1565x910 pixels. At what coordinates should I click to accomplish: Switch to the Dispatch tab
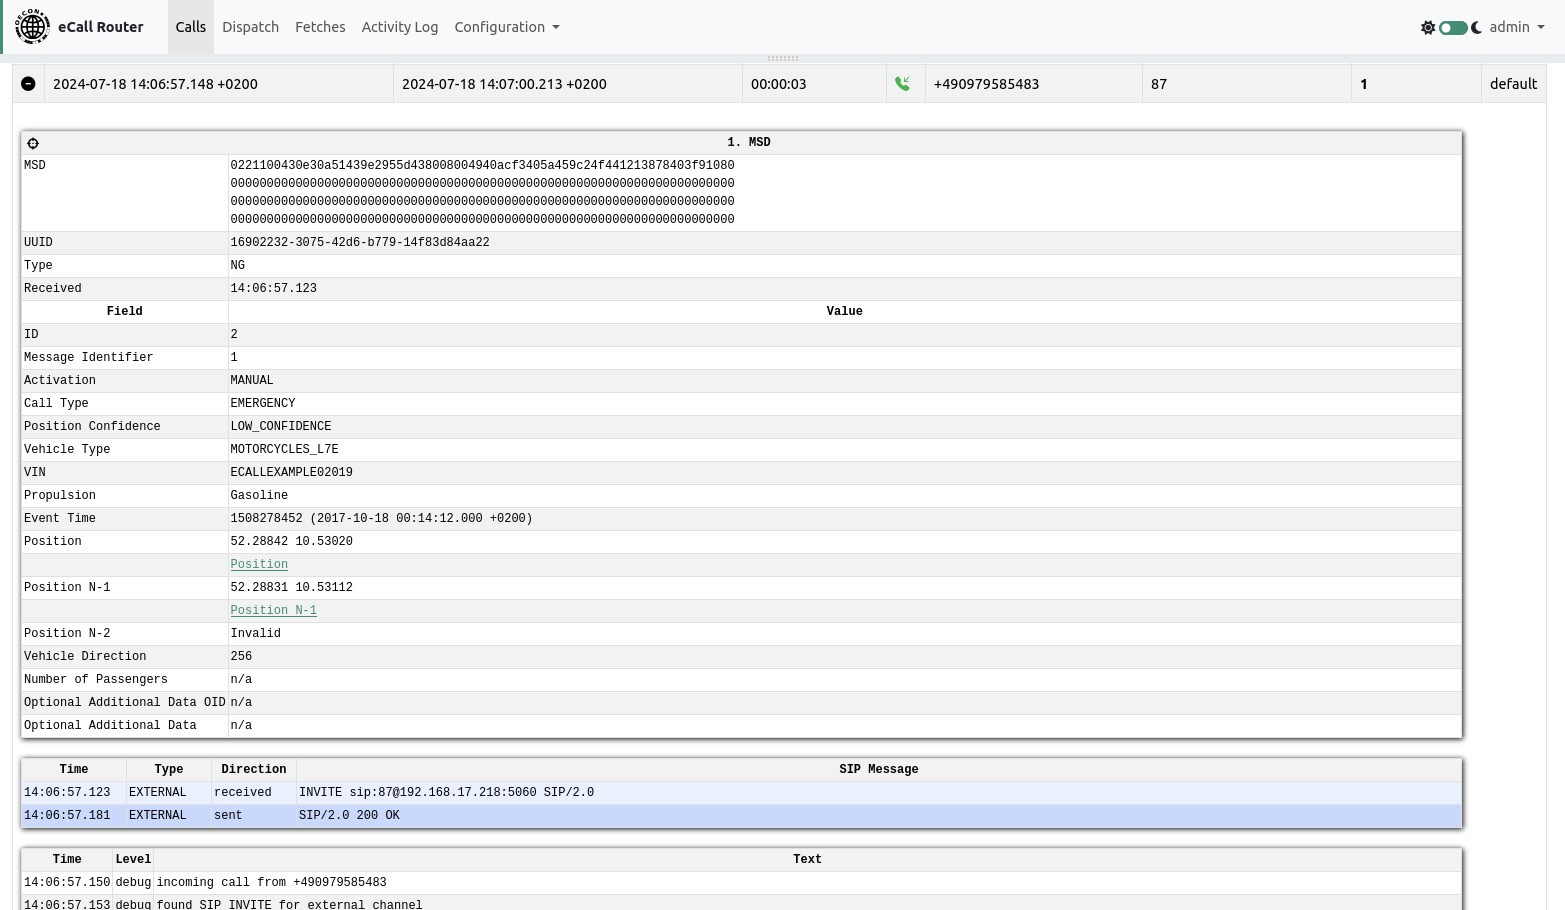tap(250, 27)
